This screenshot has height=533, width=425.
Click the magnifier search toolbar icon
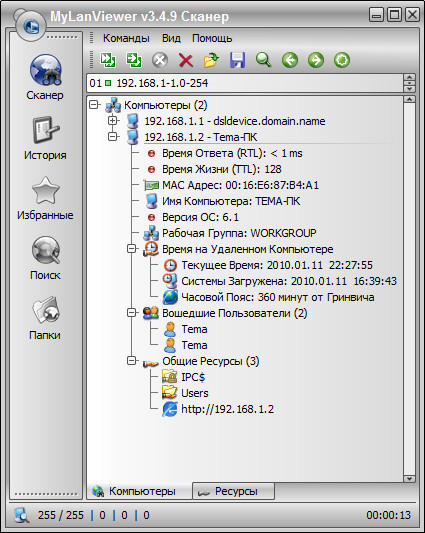[x=264, y=60]
